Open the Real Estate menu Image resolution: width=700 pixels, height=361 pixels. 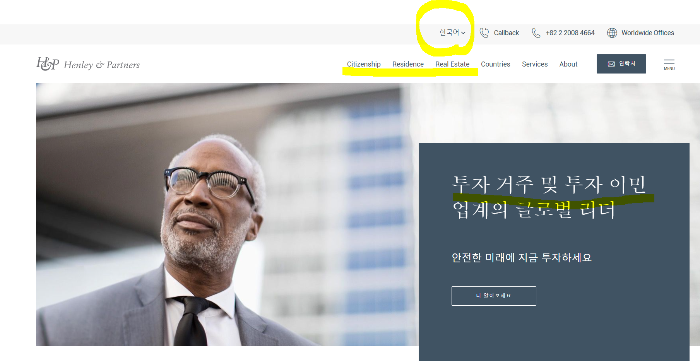452,64
